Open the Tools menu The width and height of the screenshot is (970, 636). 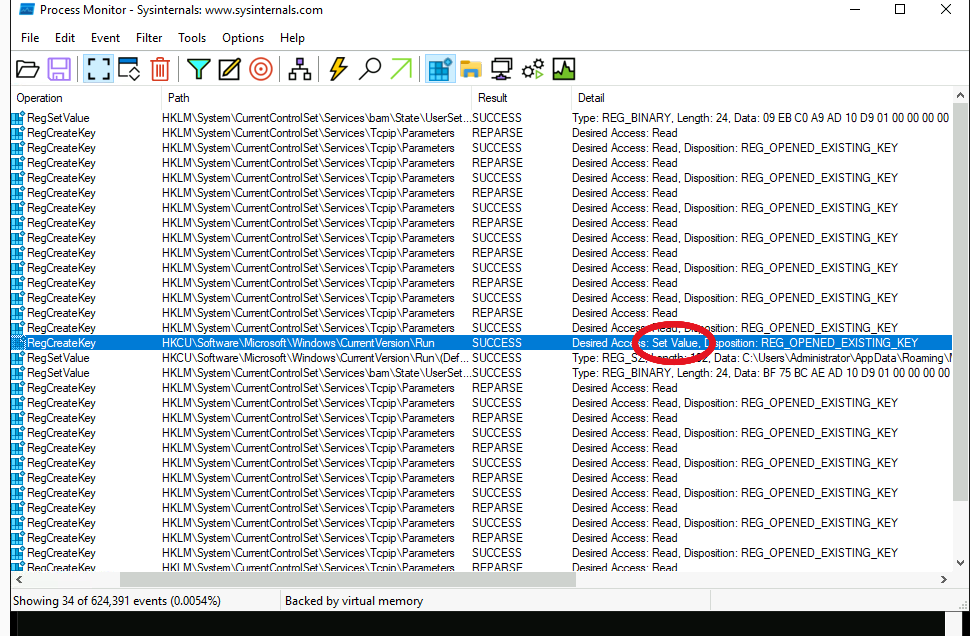[x=192, y=38]
